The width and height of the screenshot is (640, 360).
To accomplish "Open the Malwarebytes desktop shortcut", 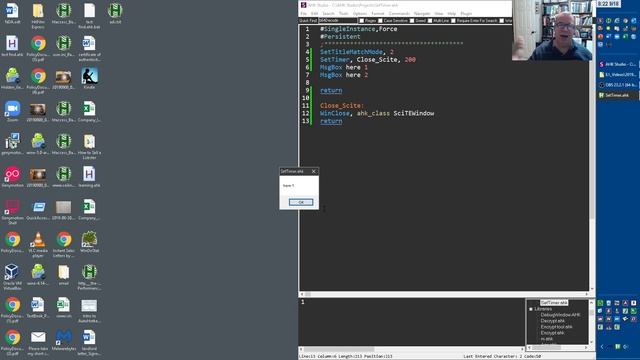I will pos(64,340).
